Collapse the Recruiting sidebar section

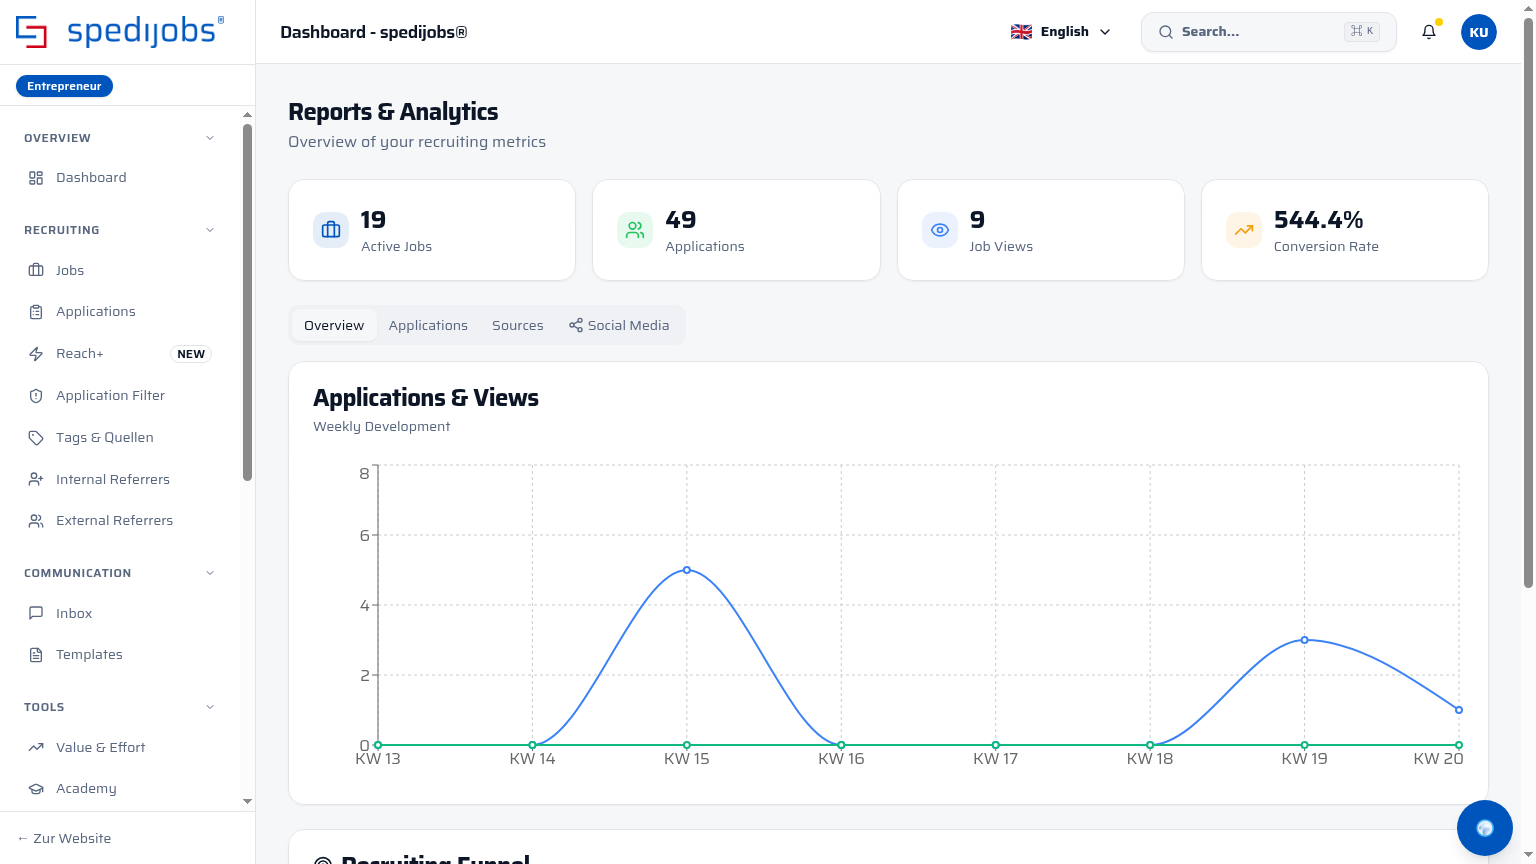click(x=210, y=230)
